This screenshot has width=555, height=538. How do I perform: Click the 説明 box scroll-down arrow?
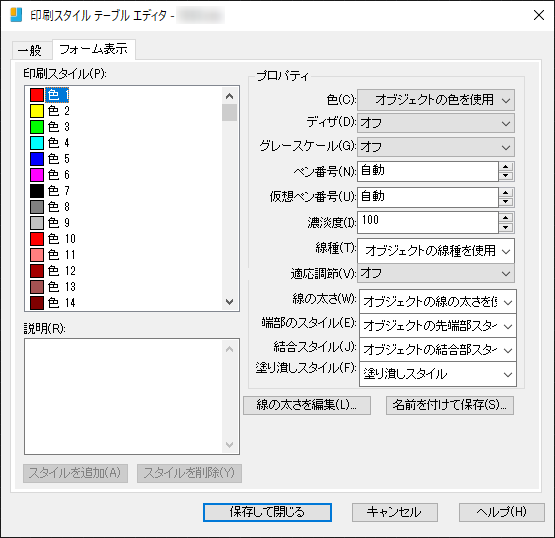pos(229,445)
